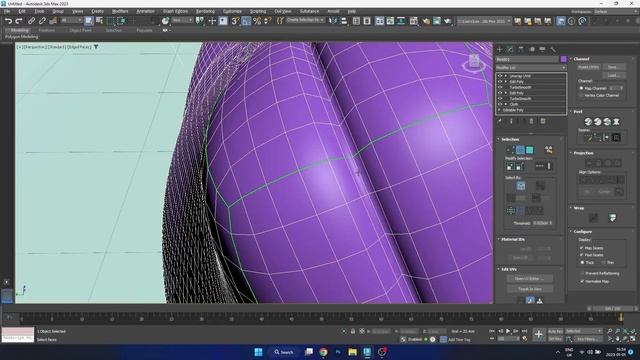Open the Animation menu

pos(145,11)
